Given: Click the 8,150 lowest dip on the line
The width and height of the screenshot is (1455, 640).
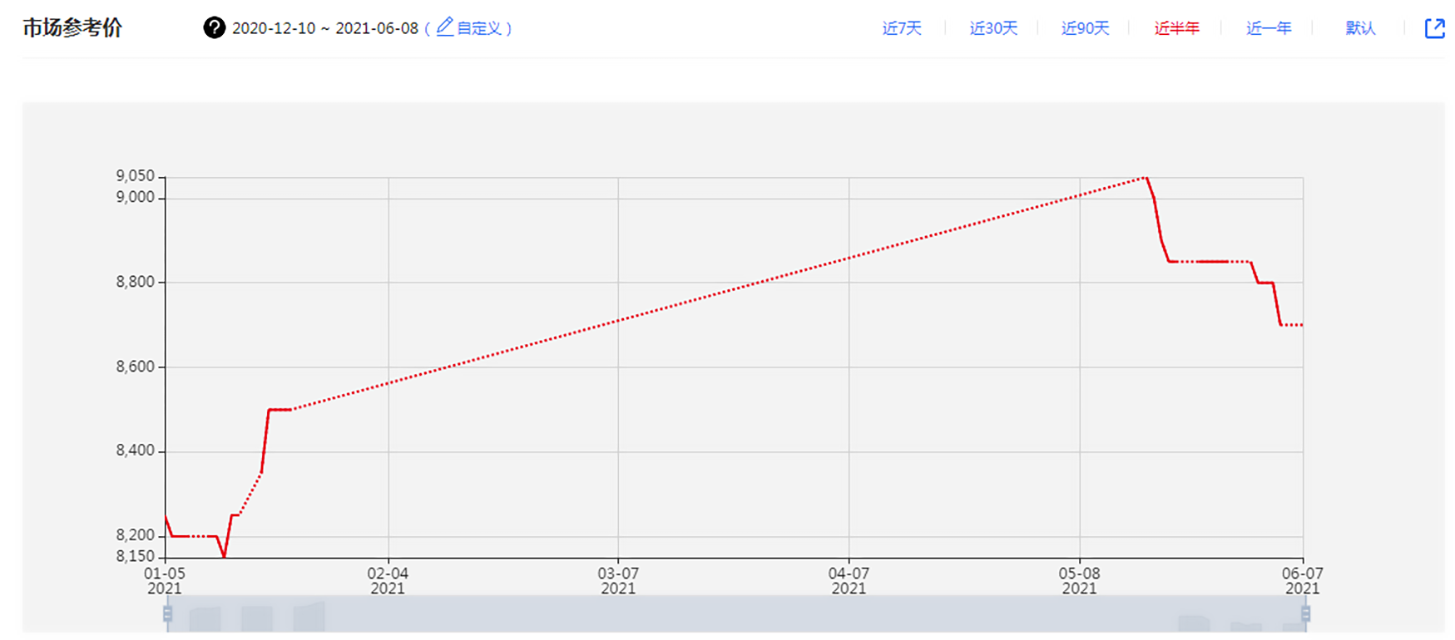Looking at the screenshot, I should click(224, 556).
